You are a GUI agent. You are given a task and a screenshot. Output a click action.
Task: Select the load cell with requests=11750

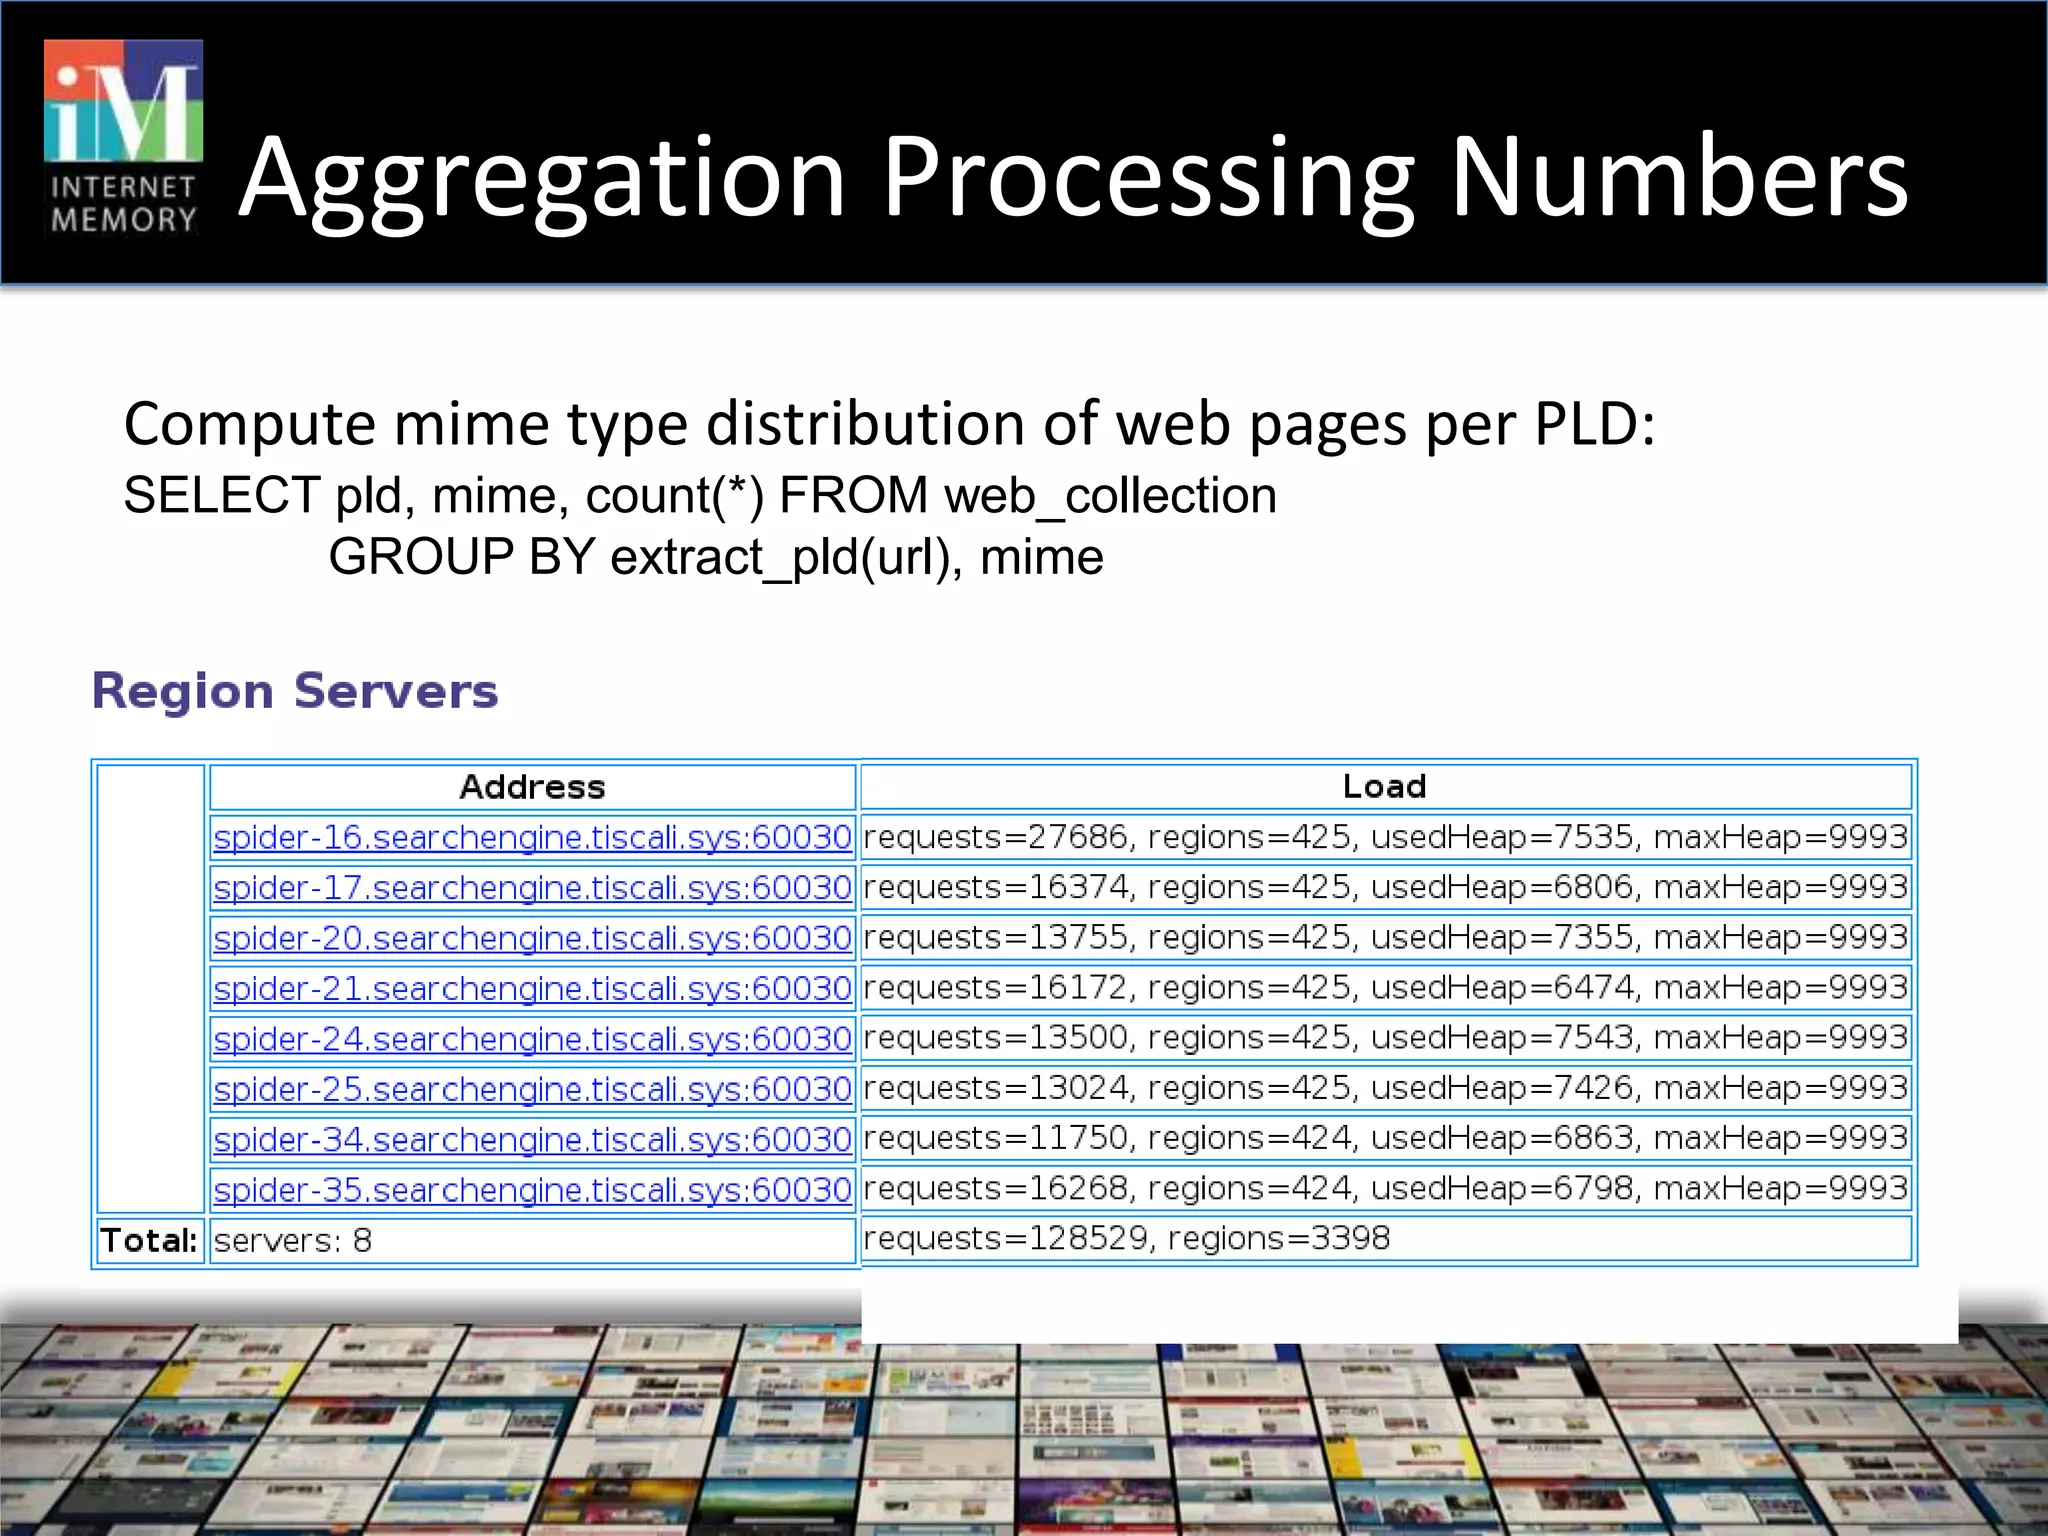[1386, 1138]
